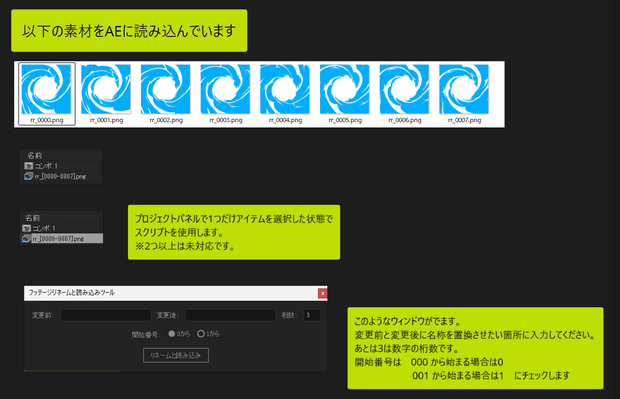Click composition icon in panel with highlighted footage
The height and width of the screenshot is (399, 620).
(26, 228)
